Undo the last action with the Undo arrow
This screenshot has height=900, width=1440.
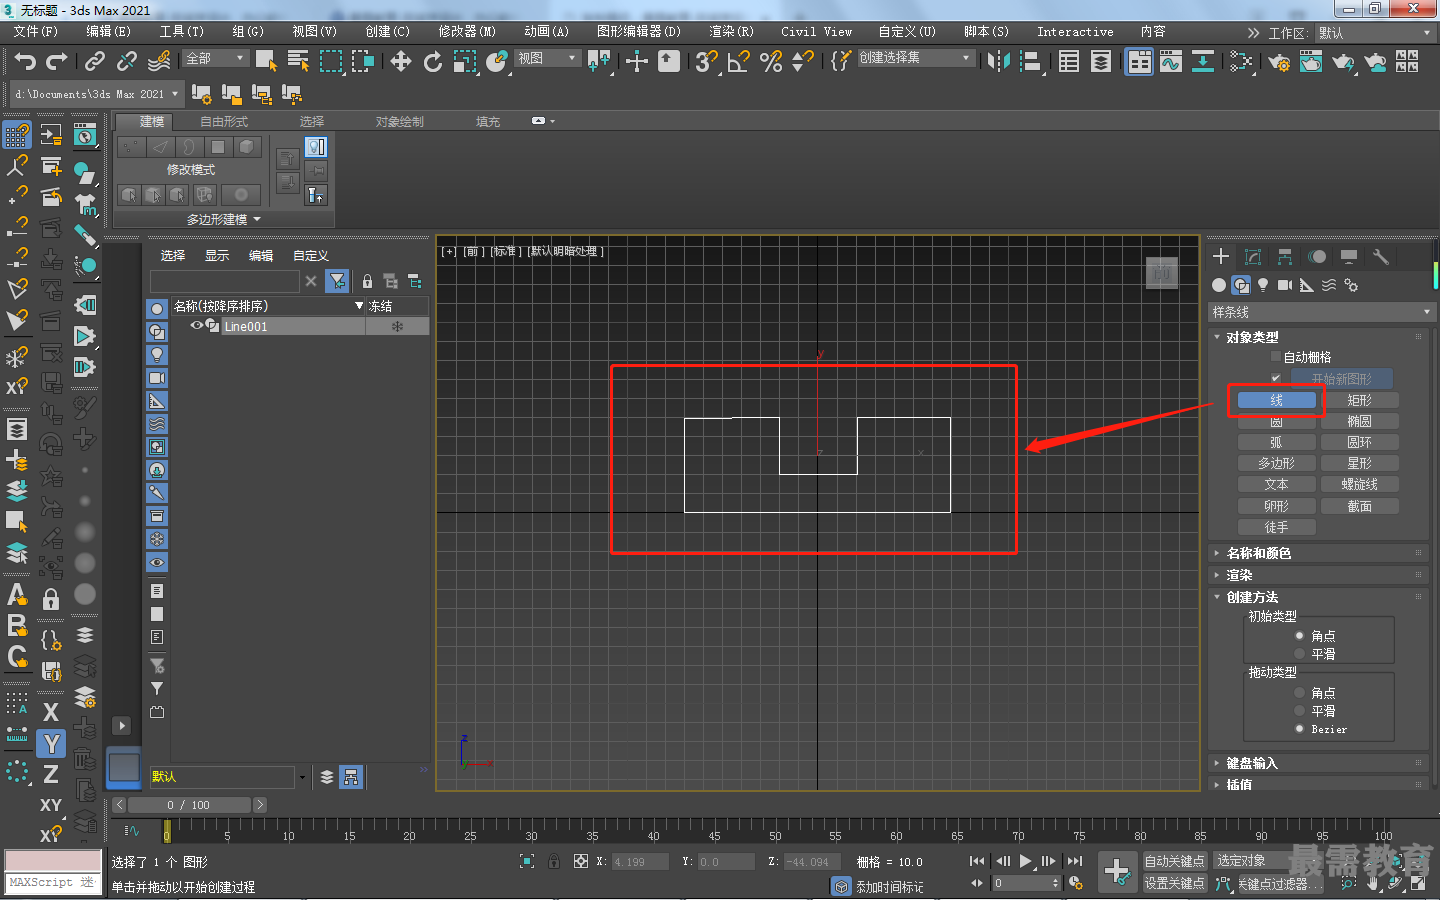pos(25,62)
